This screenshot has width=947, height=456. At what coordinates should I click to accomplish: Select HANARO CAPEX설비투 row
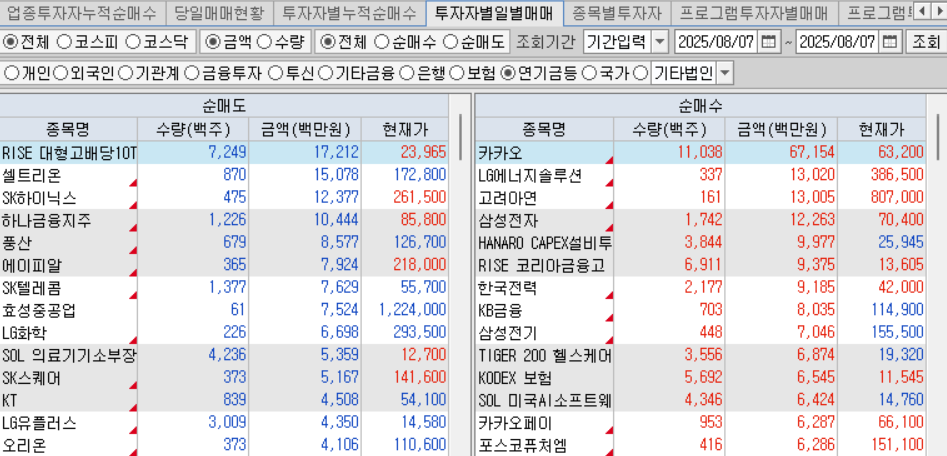click(x=700, y=243)
